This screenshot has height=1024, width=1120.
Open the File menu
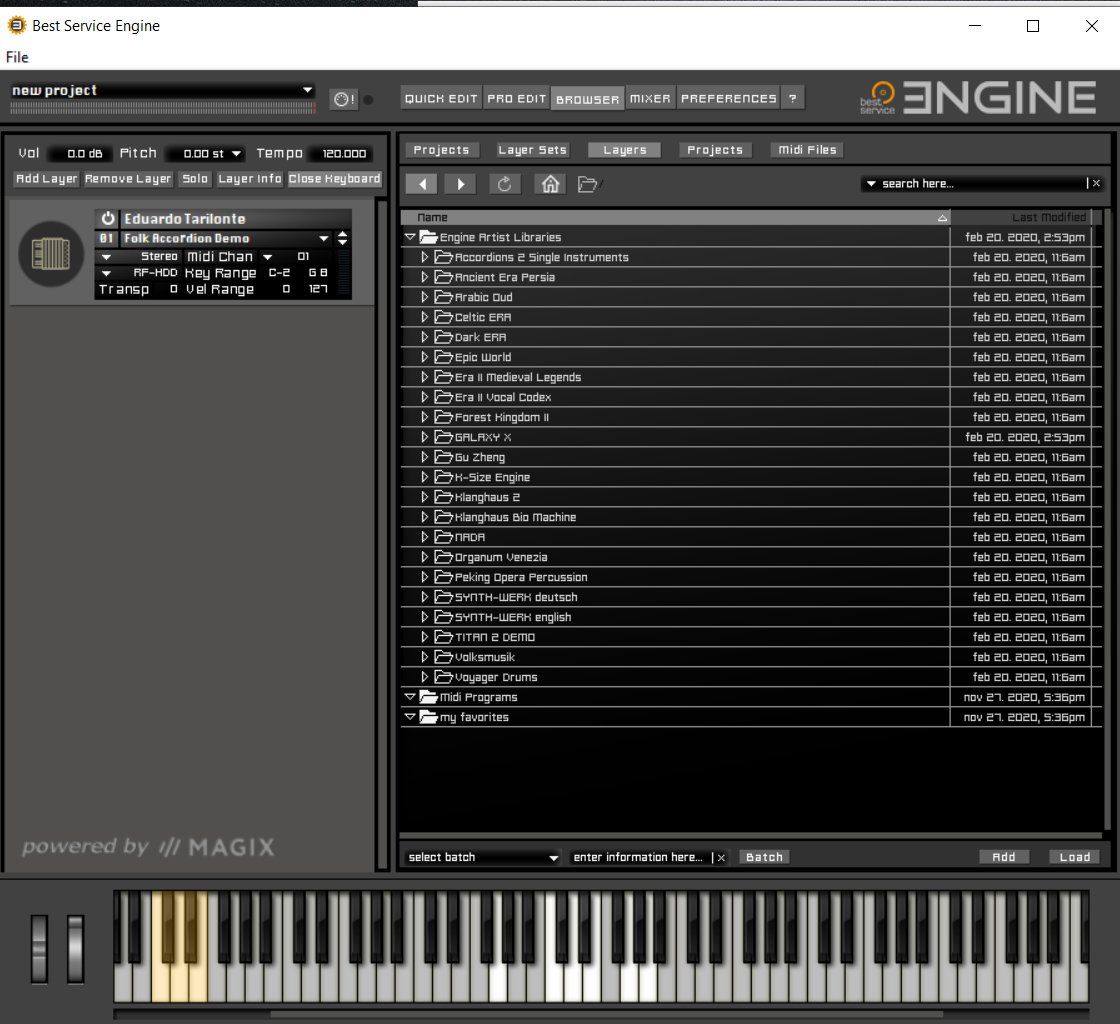(16, 57)
